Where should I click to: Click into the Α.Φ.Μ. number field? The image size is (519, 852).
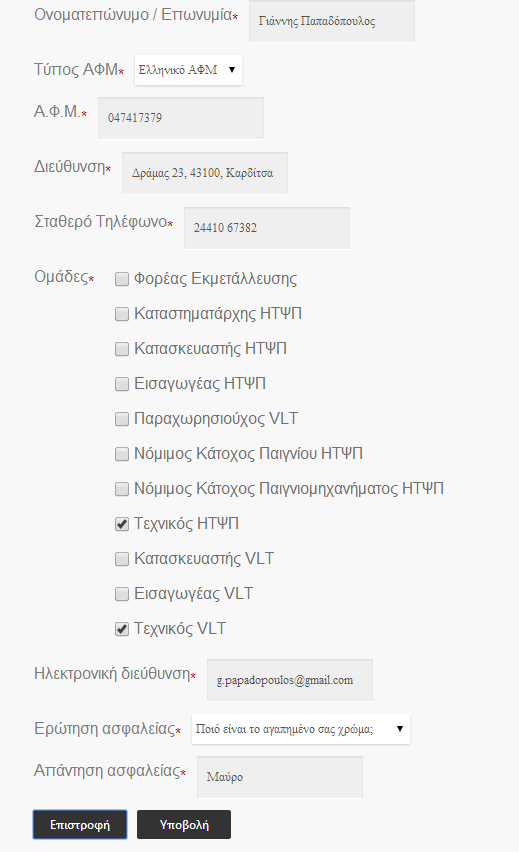[181, 118]
